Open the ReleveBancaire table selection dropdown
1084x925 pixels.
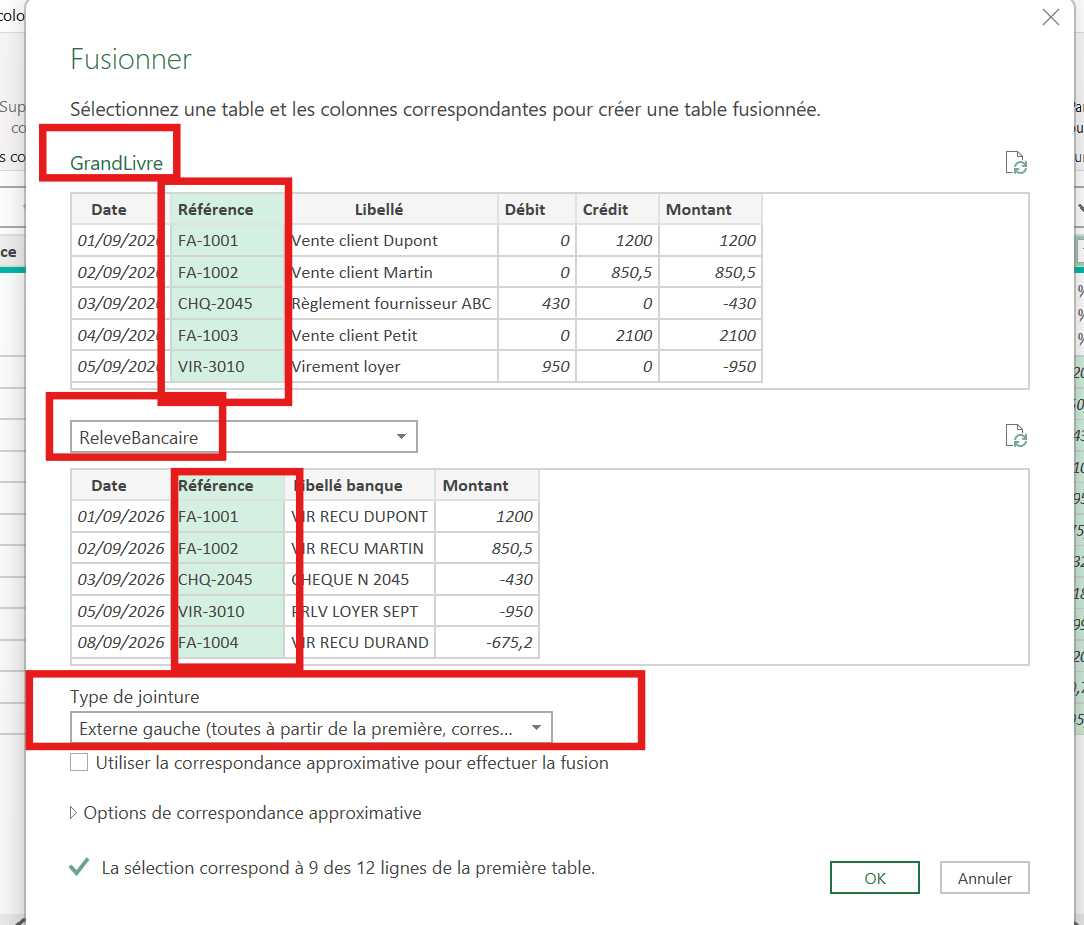click(243, 437)
